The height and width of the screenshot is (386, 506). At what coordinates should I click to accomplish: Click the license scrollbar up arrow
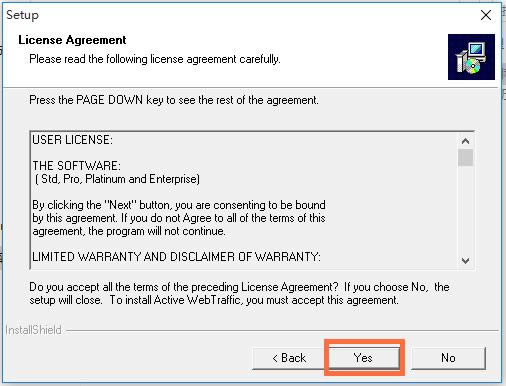(465, 141)
